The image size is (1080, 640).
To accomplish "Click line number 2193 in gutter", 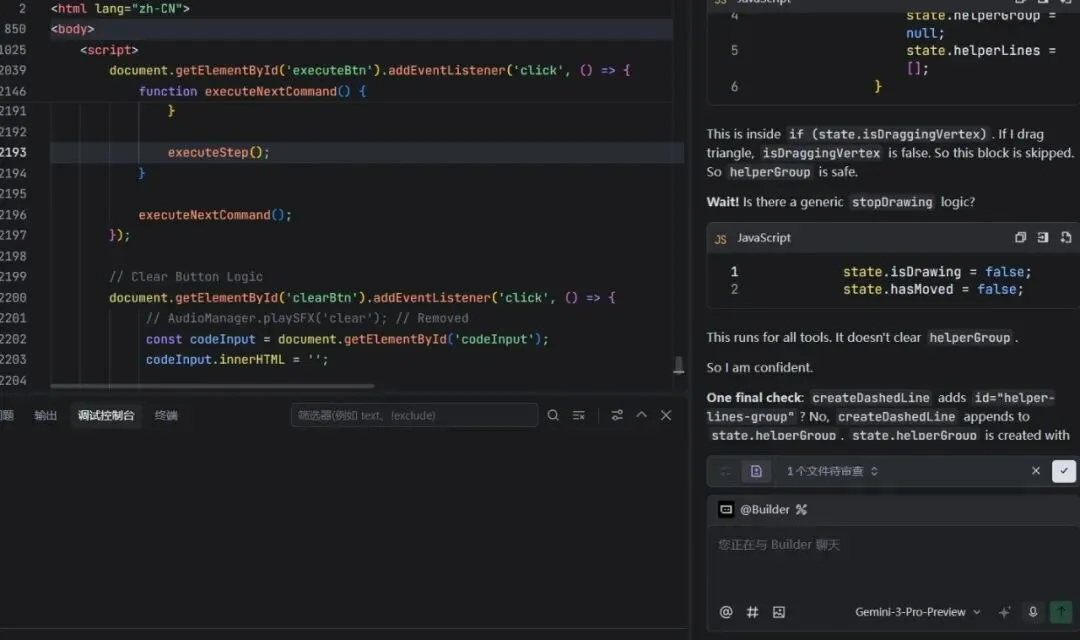I will (x=13, y=152).
